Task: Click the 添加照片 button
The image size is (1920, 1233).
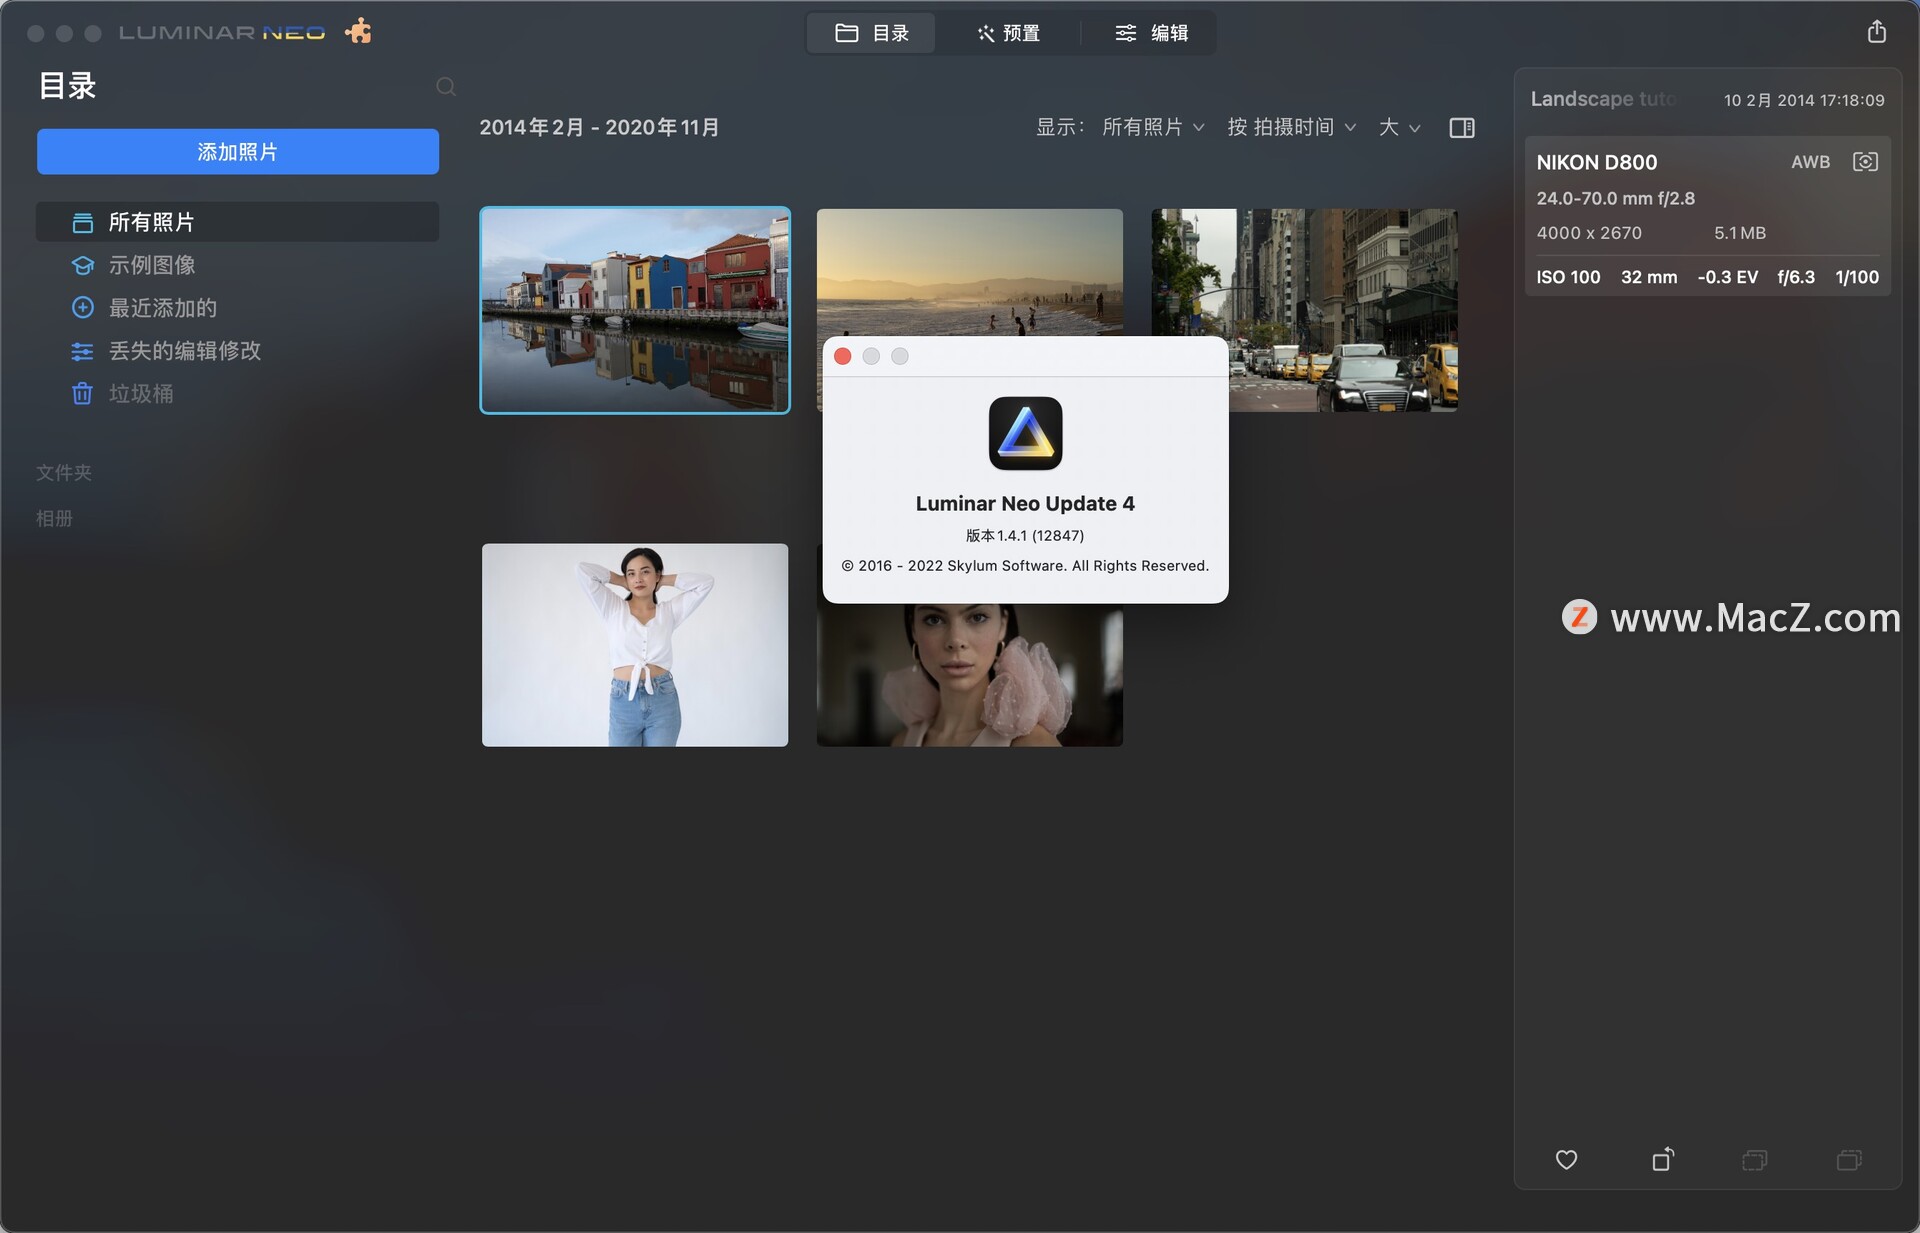Action: coord(238,152)
